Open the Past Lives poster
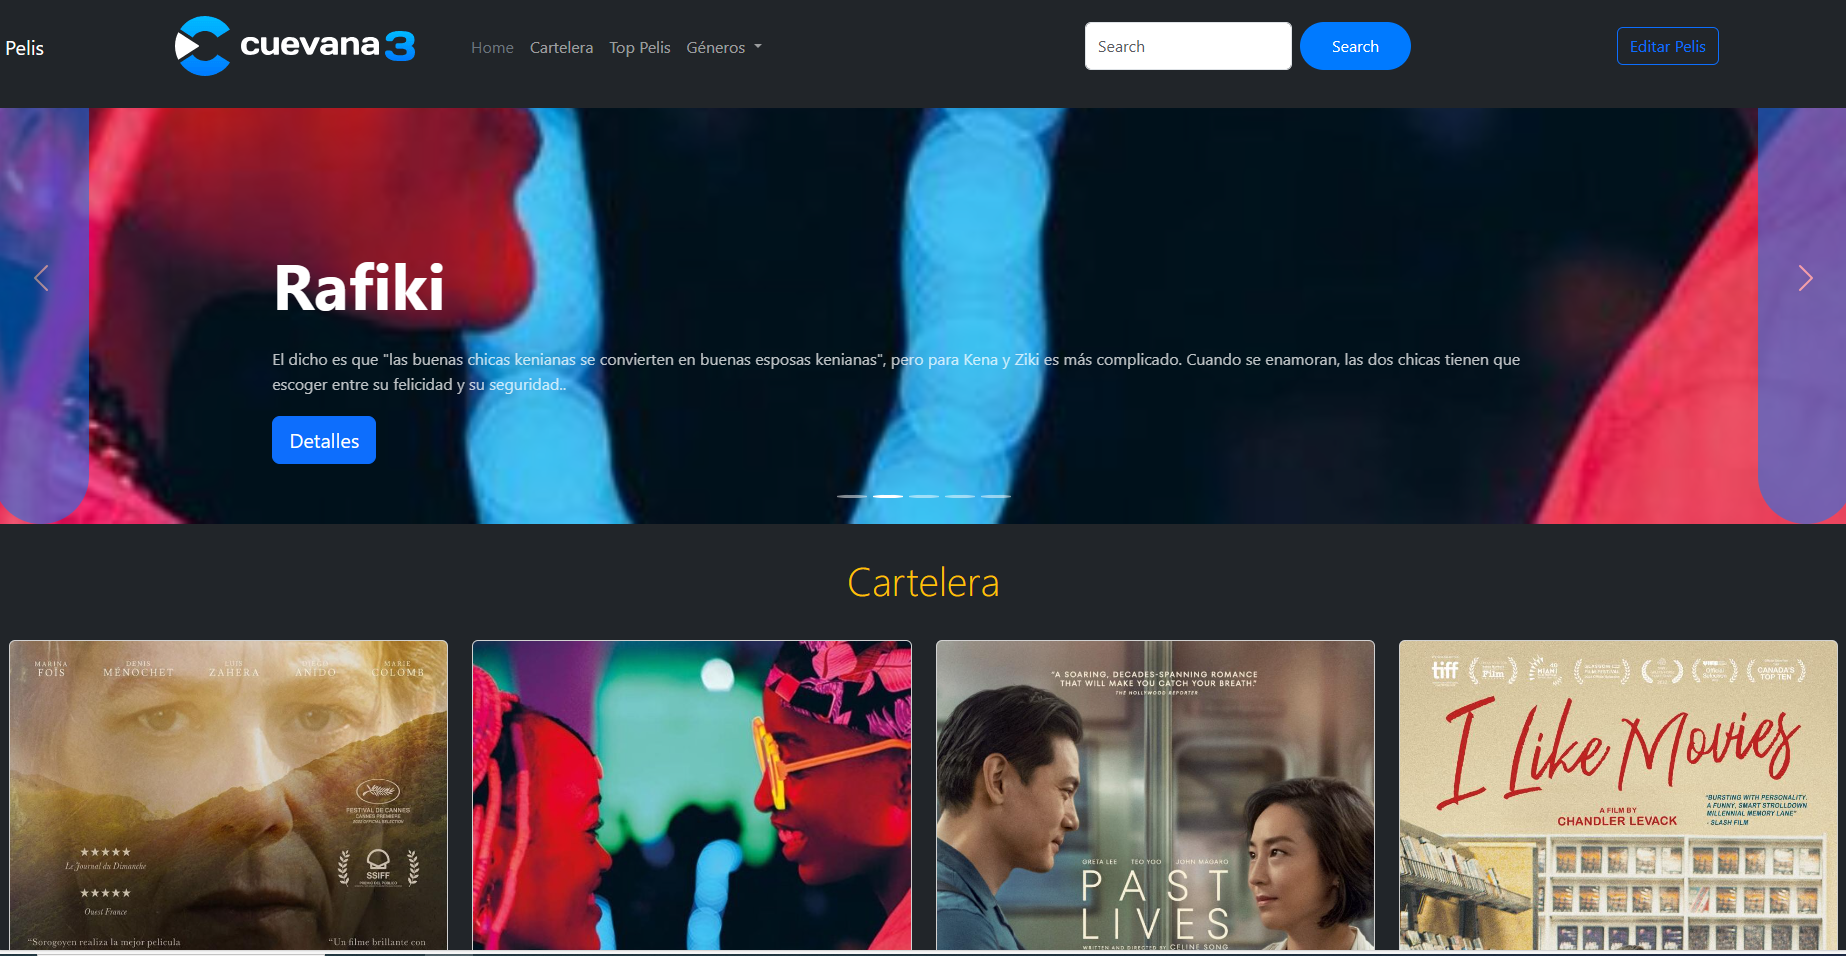The image size is (1846, 956). click(x=1155, y=795)
